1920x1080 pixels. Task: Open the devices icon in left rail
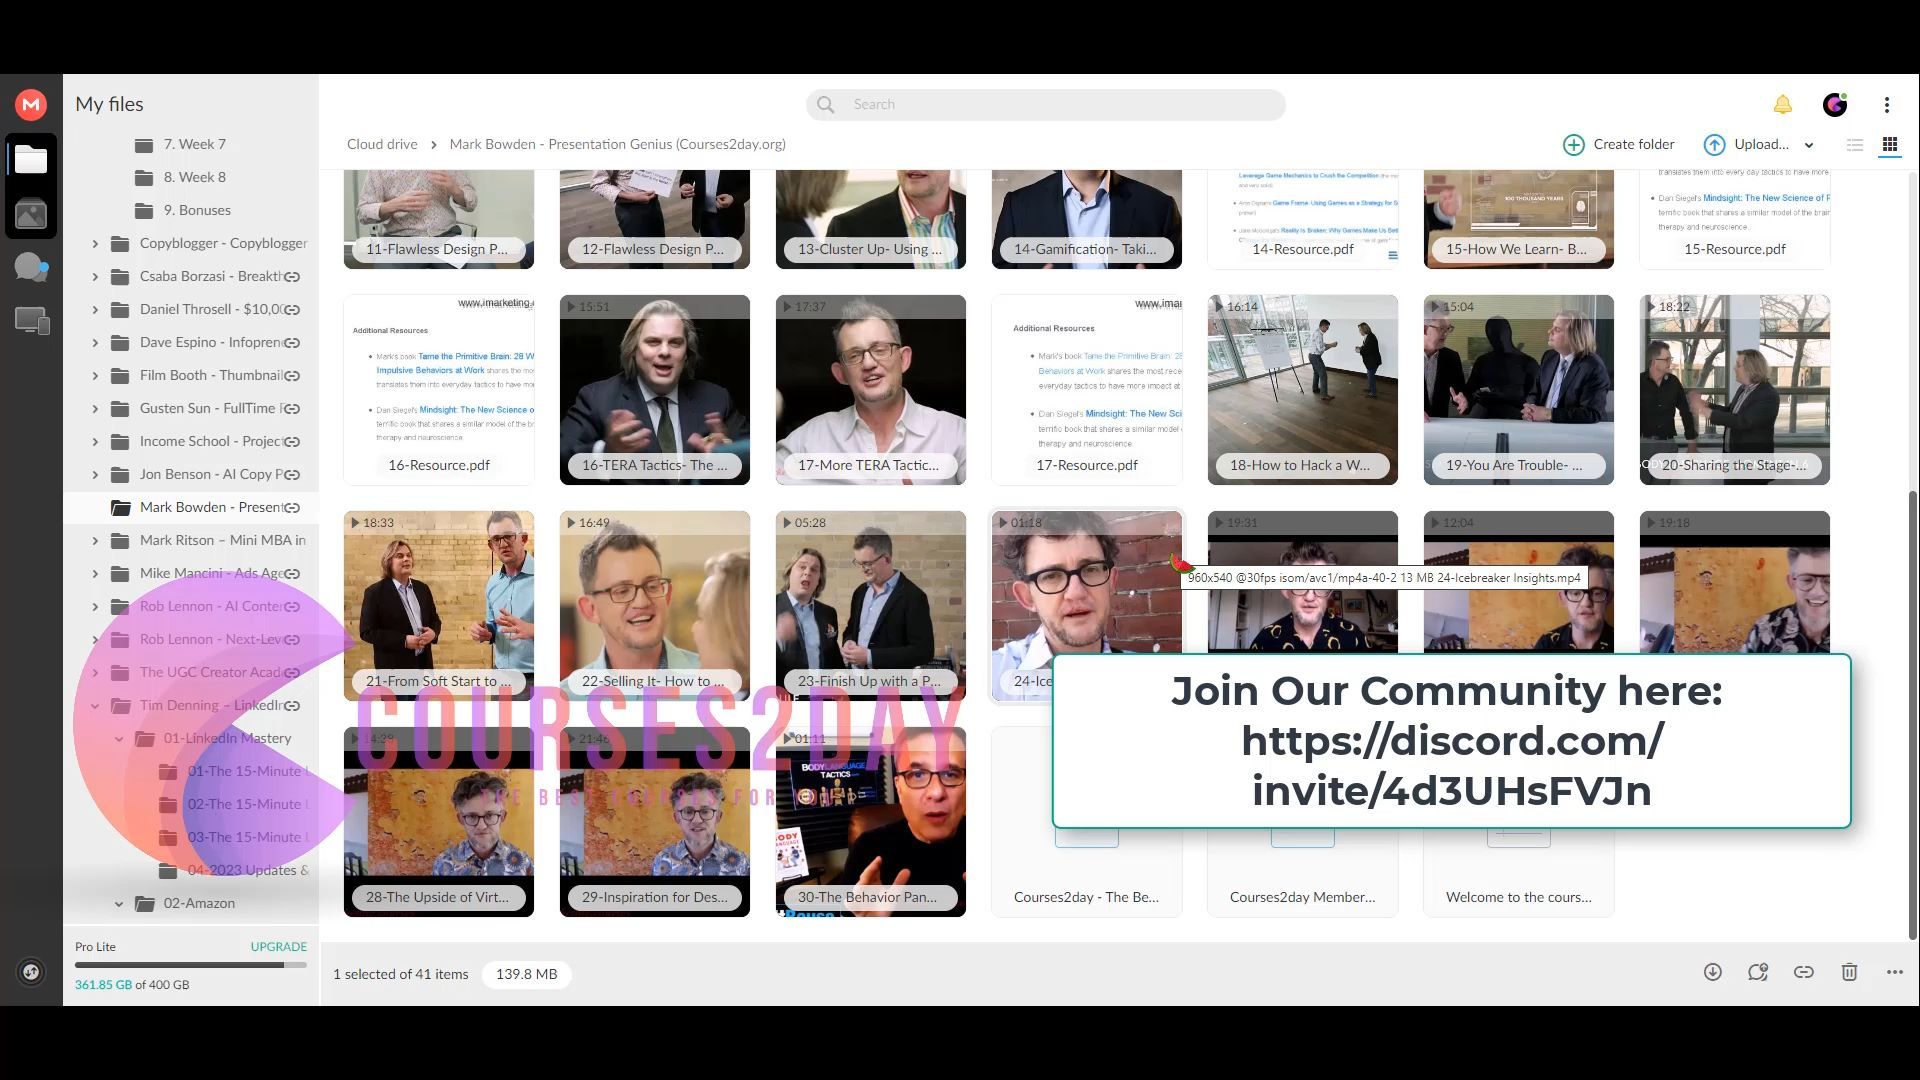[31, 320]
